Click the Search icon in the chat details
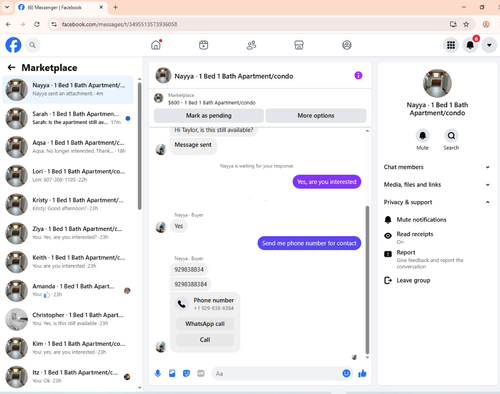 tap(451, 136)
